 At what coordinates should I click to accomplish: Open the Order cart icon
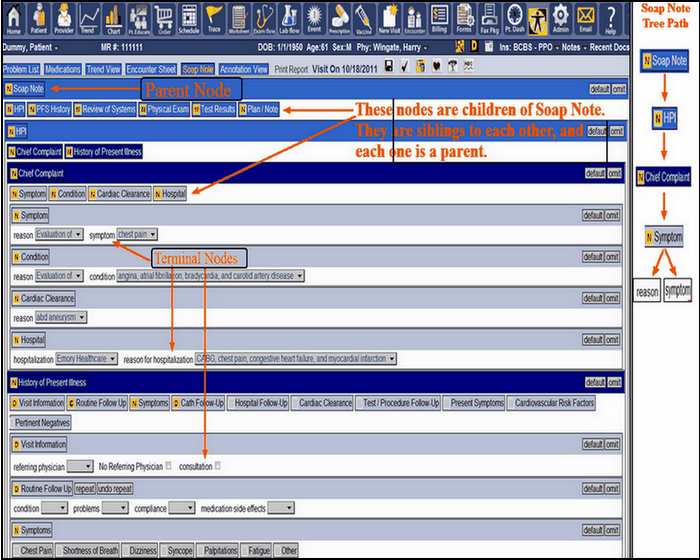coord(164,18)
